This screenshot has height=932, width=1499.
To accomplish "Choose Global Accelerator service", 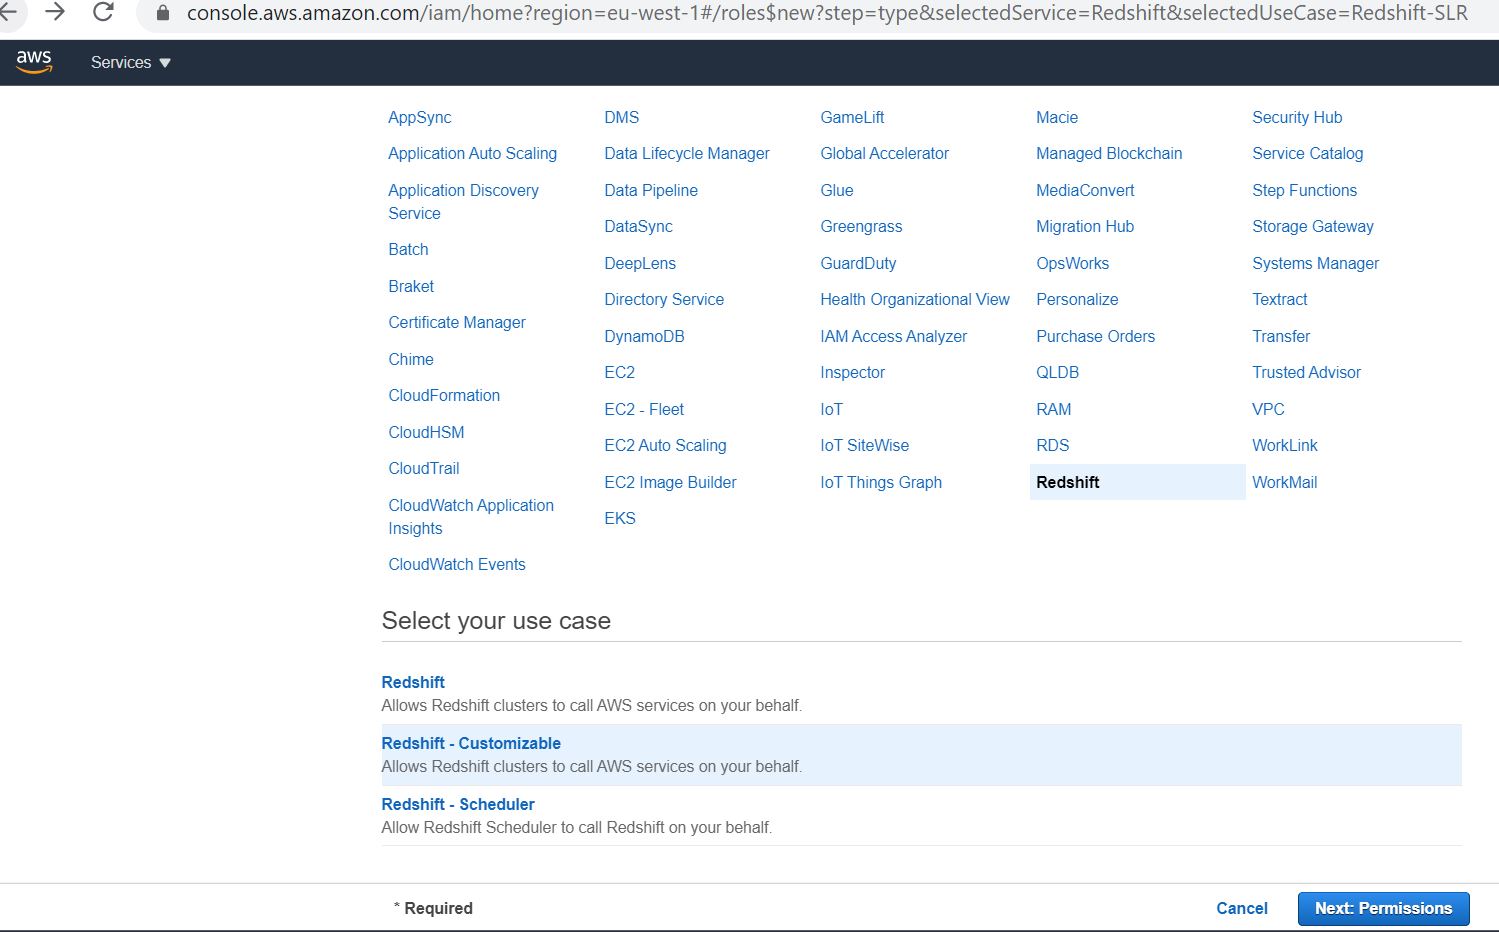I will click(884, 153).
